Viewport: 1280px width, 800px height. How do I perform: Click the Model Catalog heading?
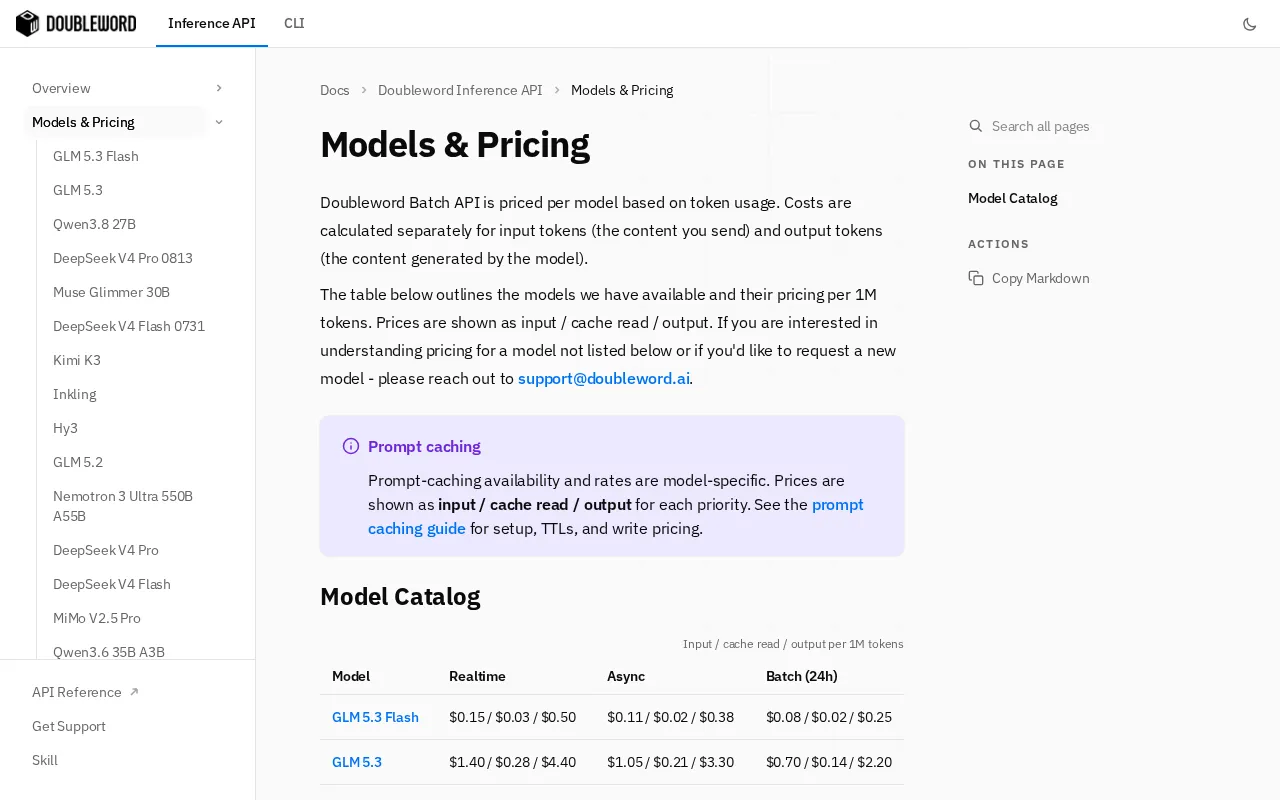click(400, 597)
